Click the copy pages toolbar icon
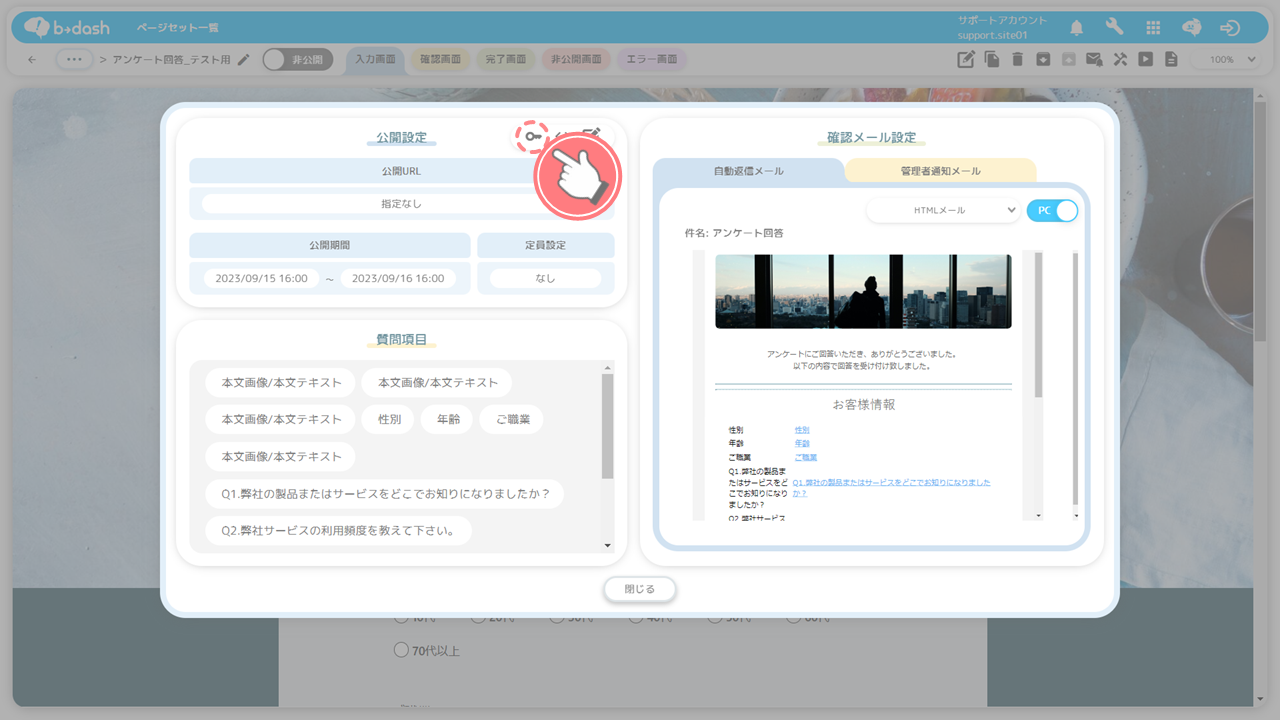The width and height of the screenshot is (1280, 720). click(992, 60)
